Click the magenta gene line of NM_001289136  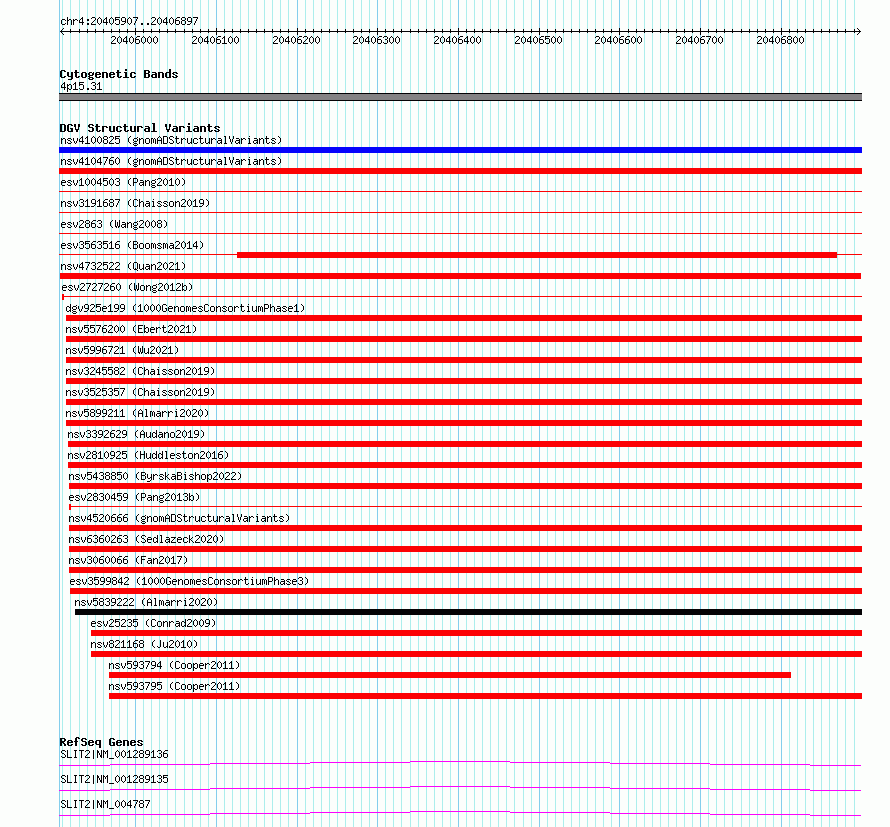[460, 763]
